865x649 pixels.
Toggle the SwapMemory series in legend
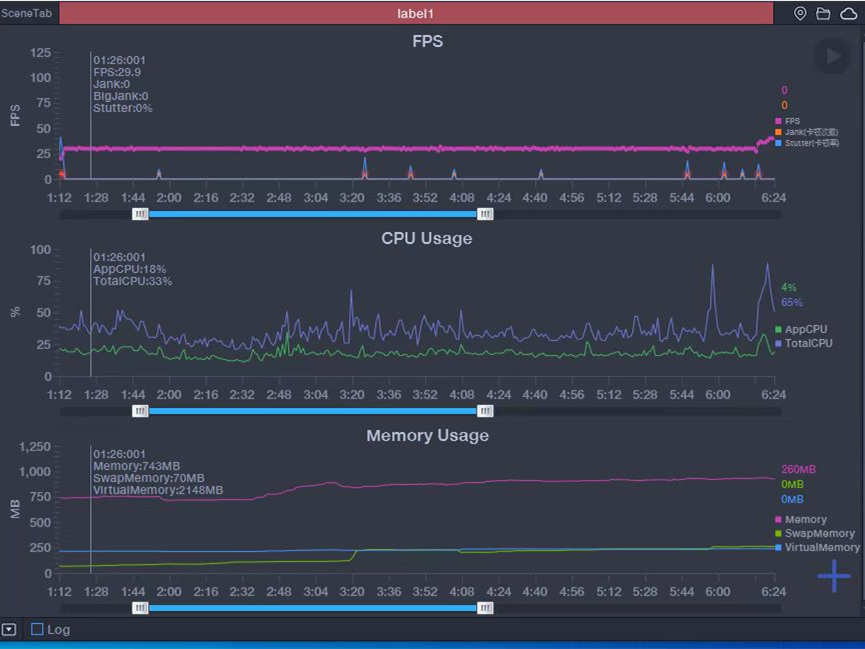(819, 533)
